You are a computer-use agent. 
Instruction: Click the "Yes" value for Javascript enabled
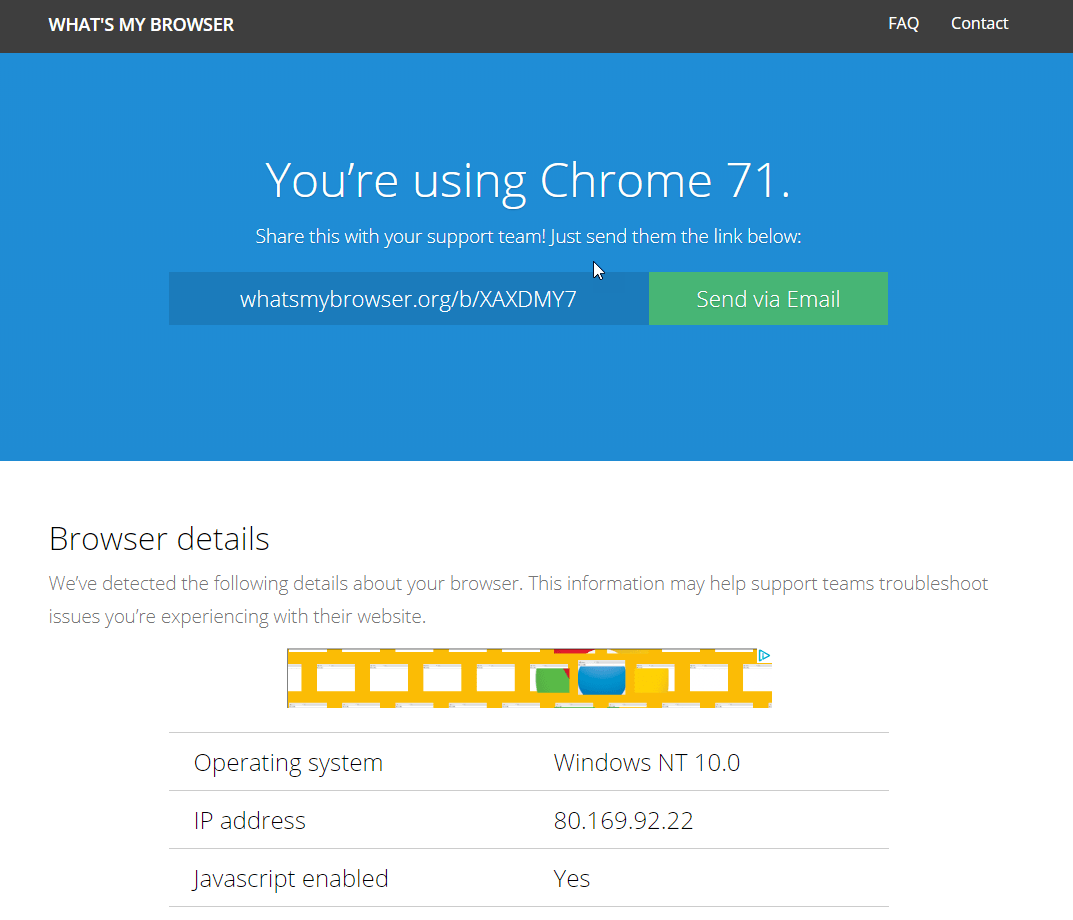[x=571, y=878]
